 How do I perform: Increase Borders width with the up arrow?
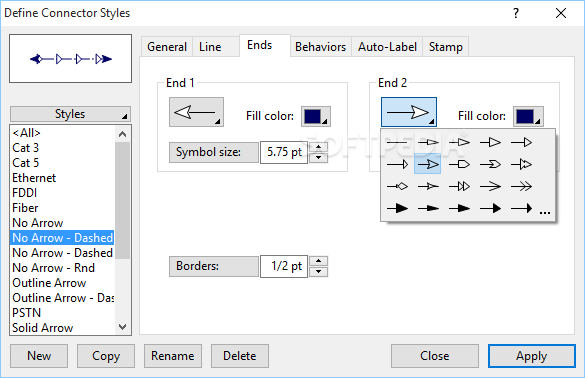click(318, 261)
